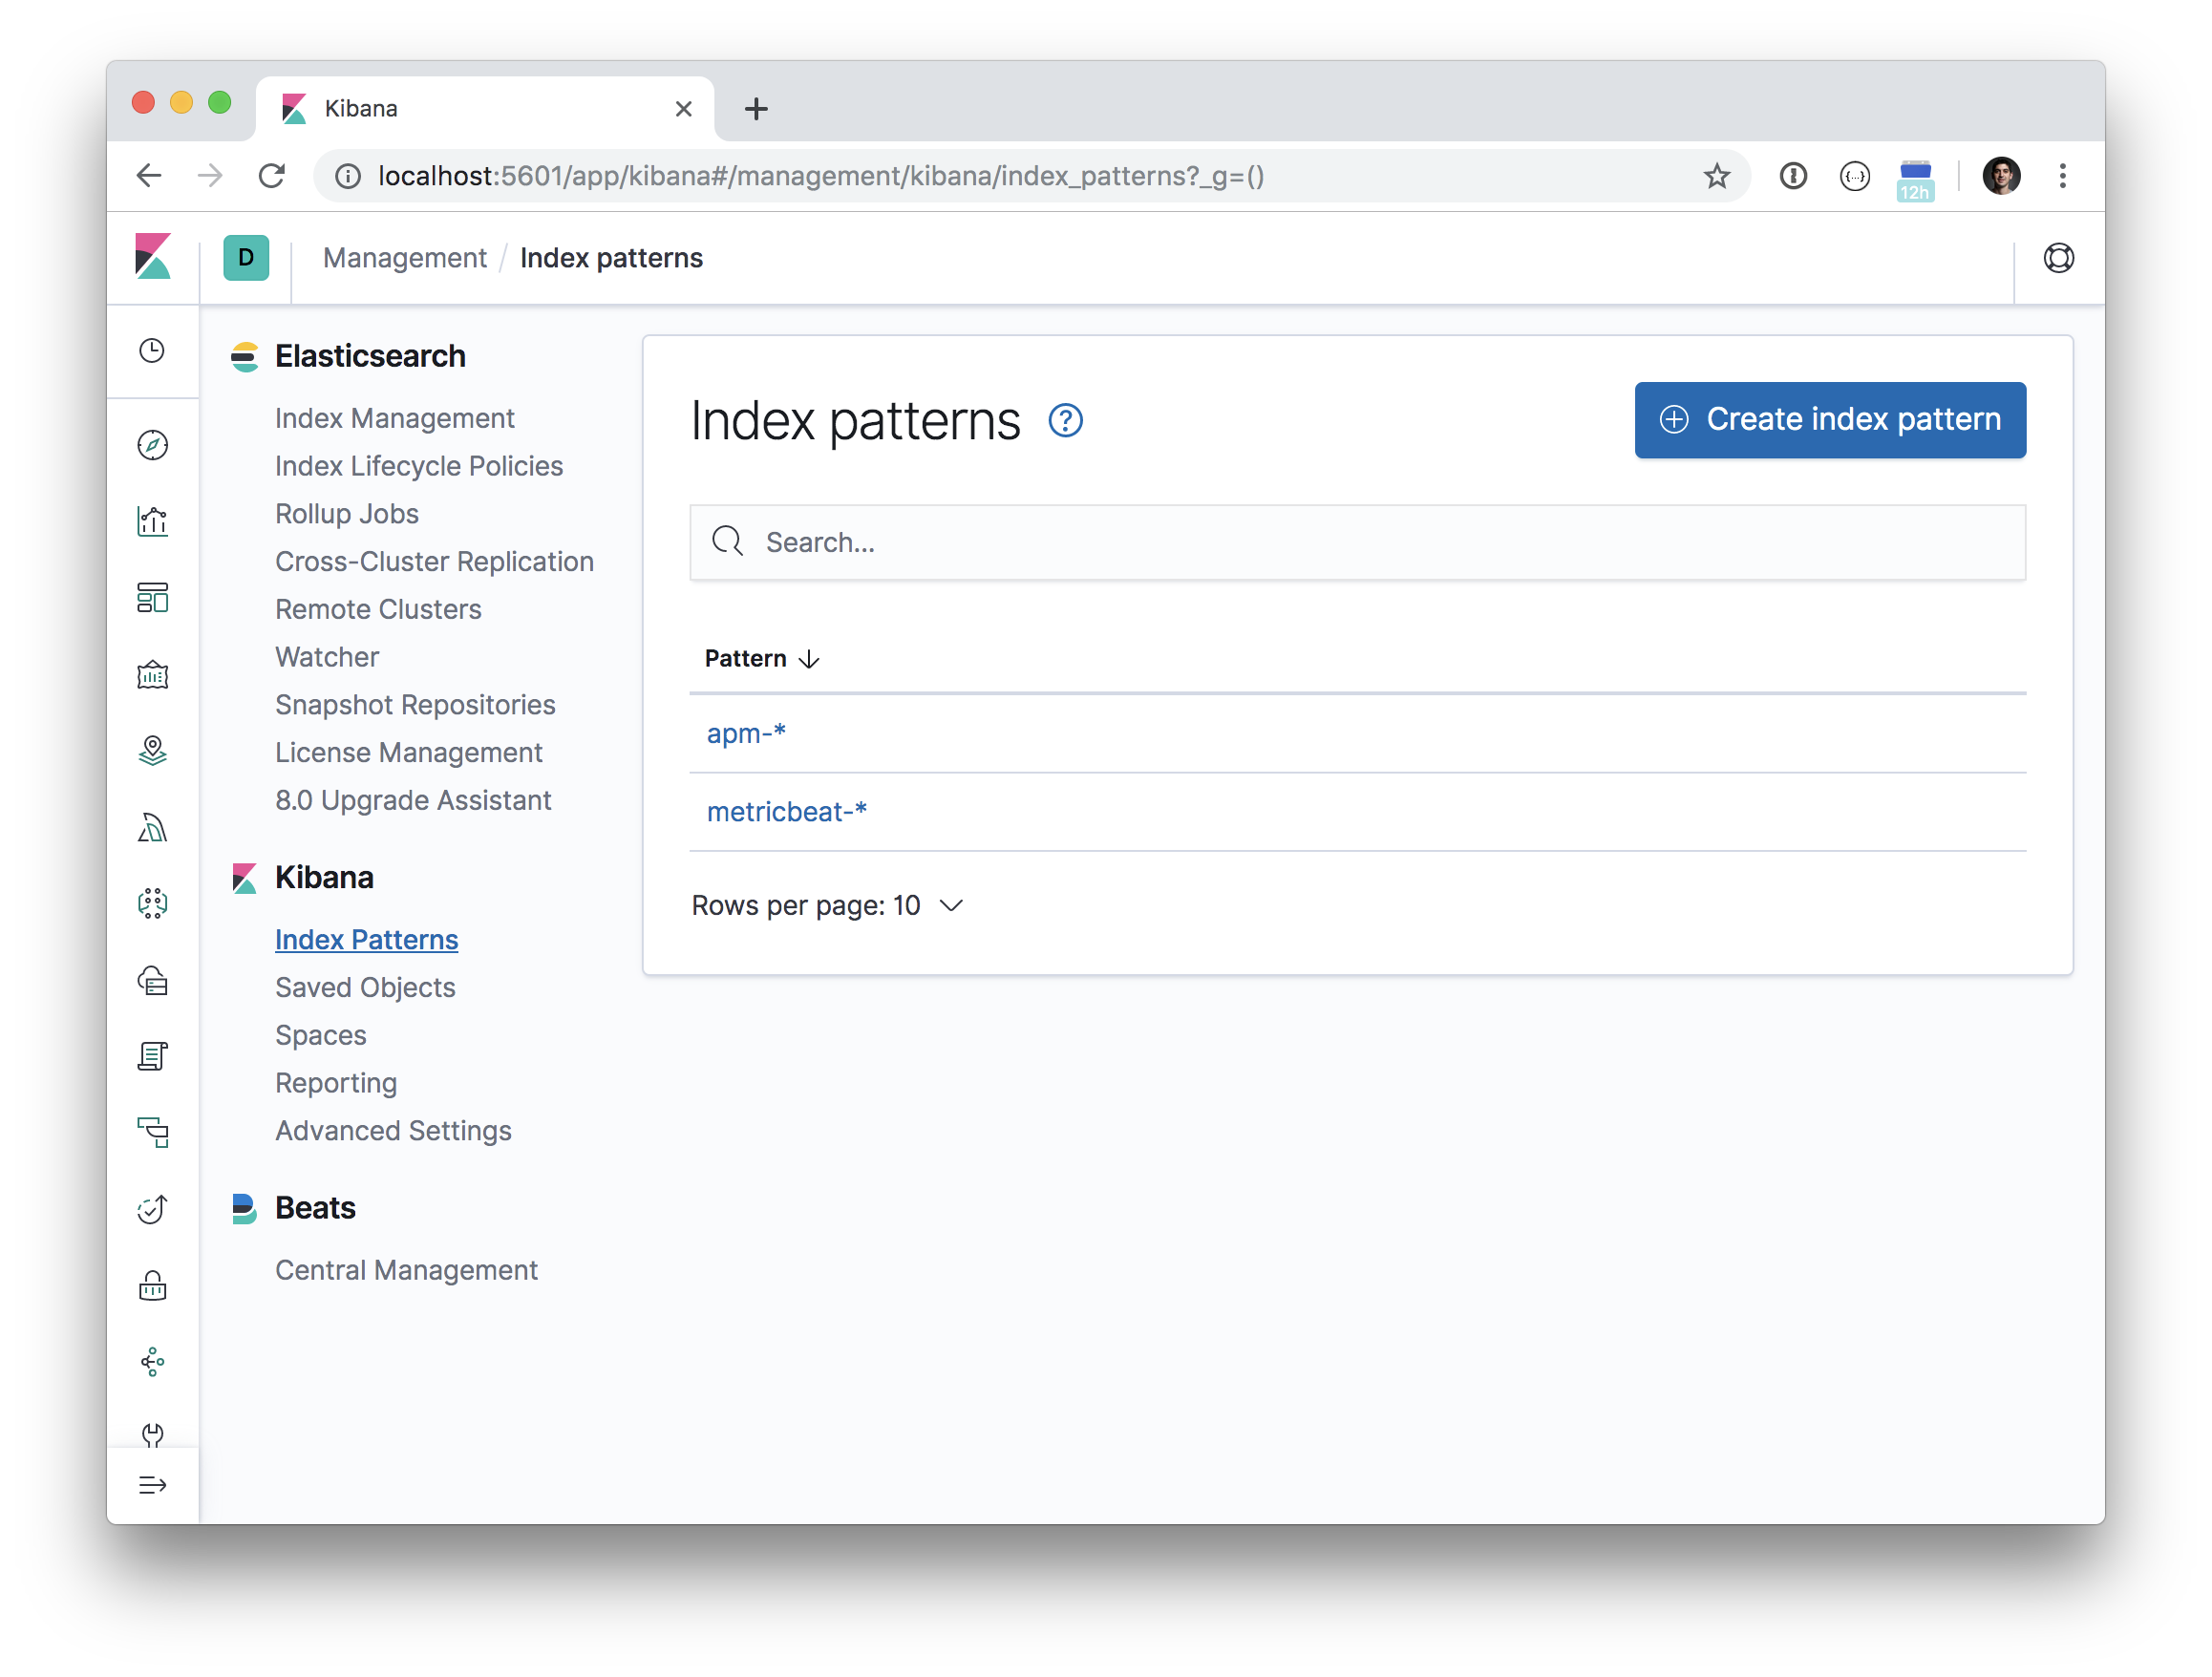The image size is (2212, 1677).
Task: Click Create index pattern button
Action: click(1829, 420)
